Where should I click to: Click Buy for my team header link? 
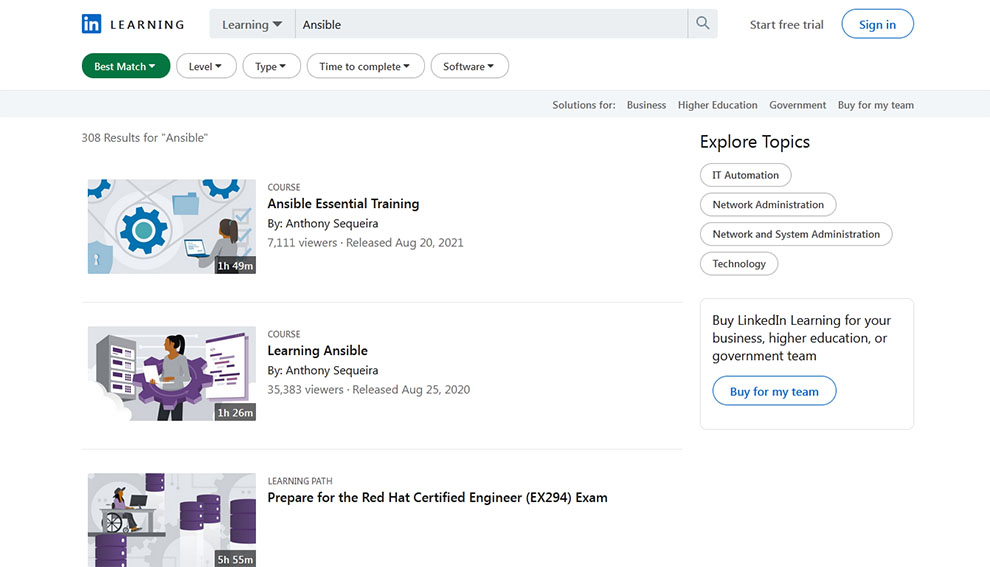(x=875, y=105)
